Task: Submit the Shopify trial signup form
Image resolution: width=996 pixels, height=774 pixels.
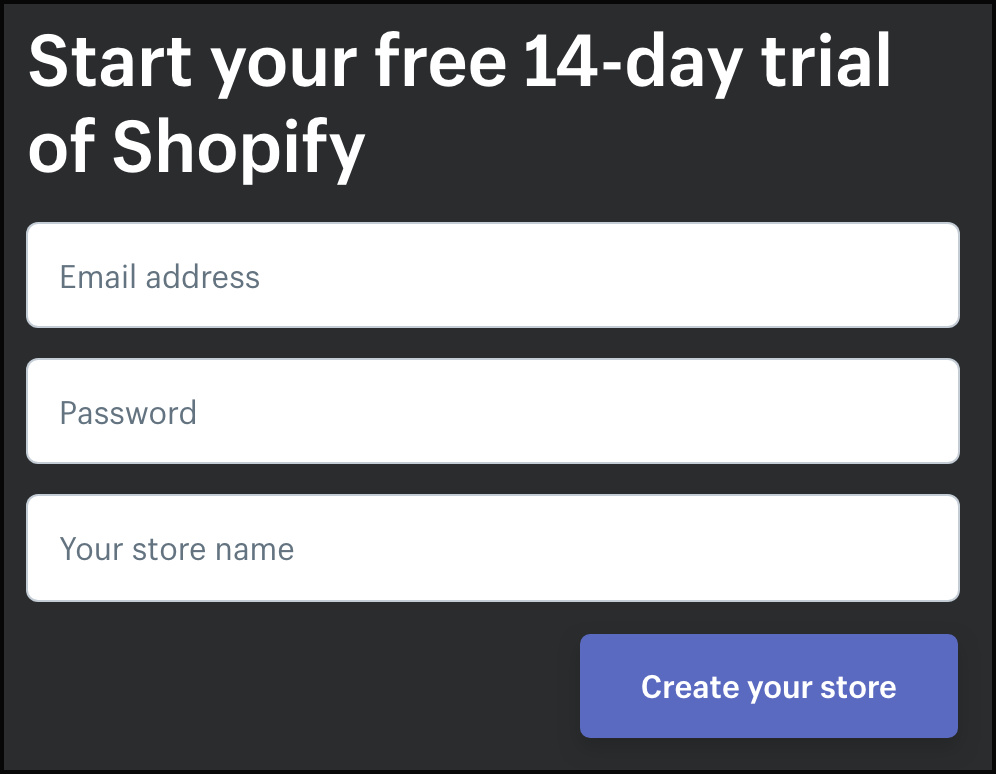Action: pyautogui.click(x=768, y=686)
